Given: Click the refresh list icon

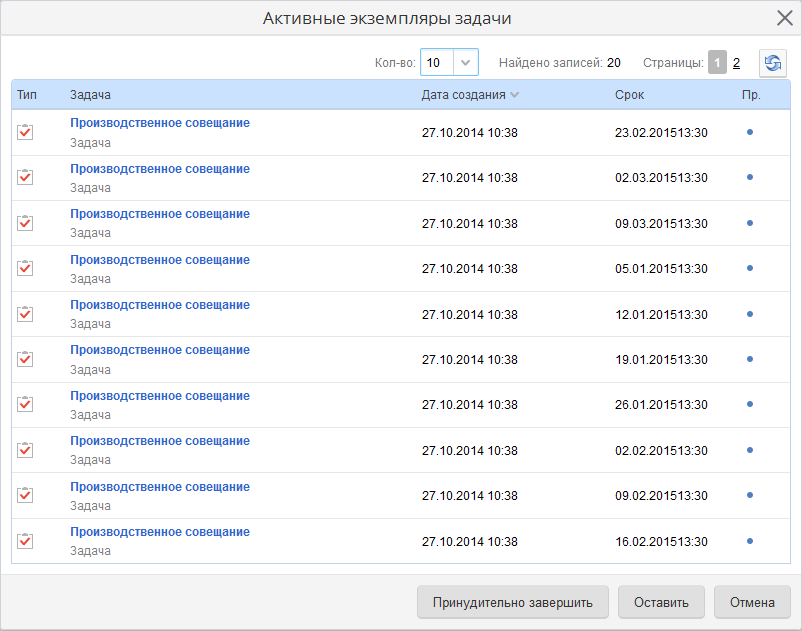Looking at the screenshot, I should tap(773, 63).
